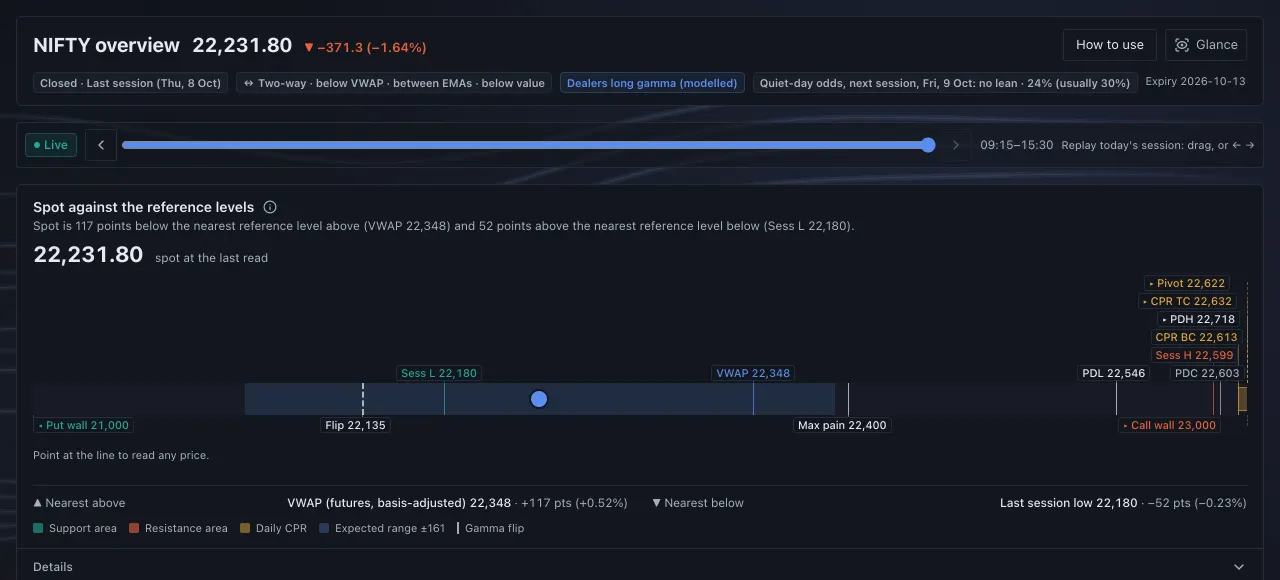Click the Flip 22,135 level tag
Viewport: 1280px width, 580px height.
355,425
